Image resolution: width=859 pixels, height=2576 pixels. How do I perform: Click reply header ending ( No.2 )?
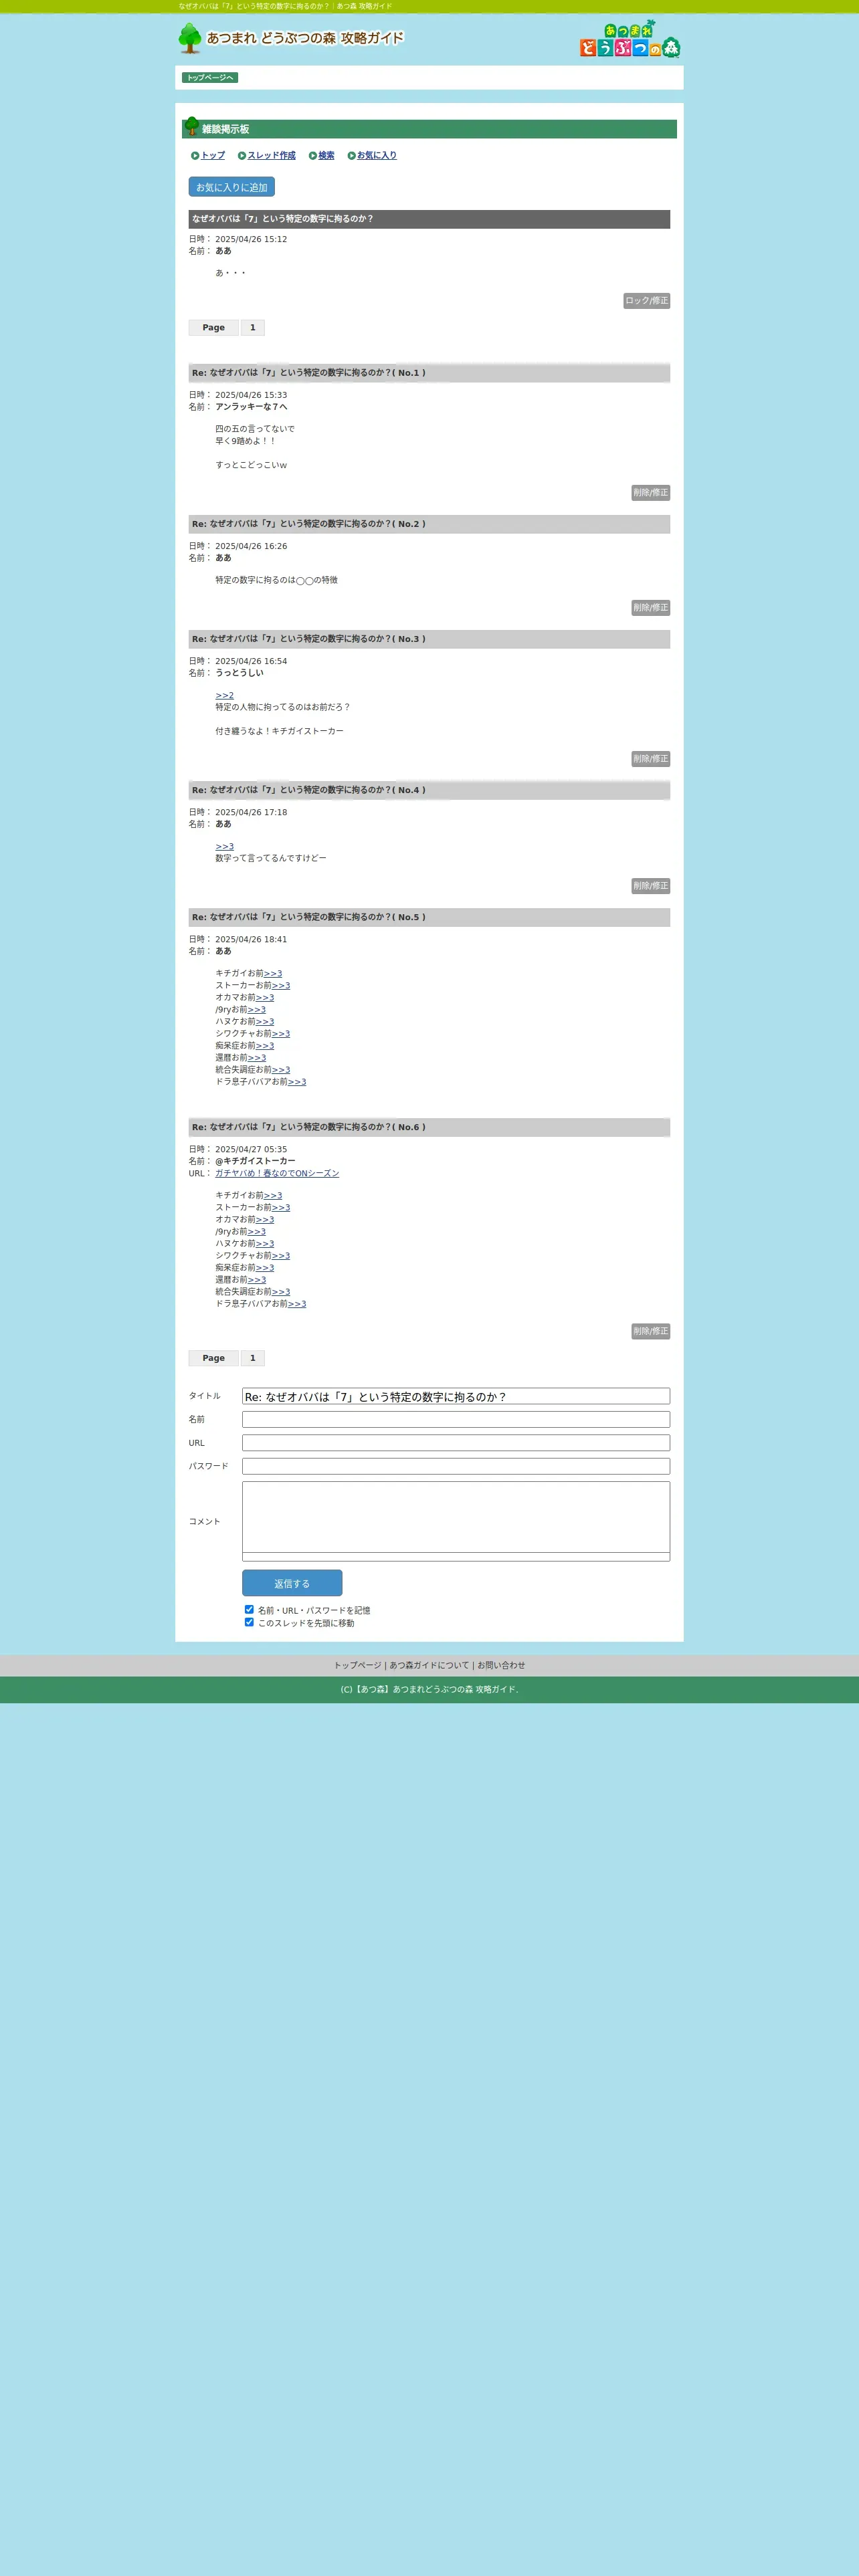(429, 525)
